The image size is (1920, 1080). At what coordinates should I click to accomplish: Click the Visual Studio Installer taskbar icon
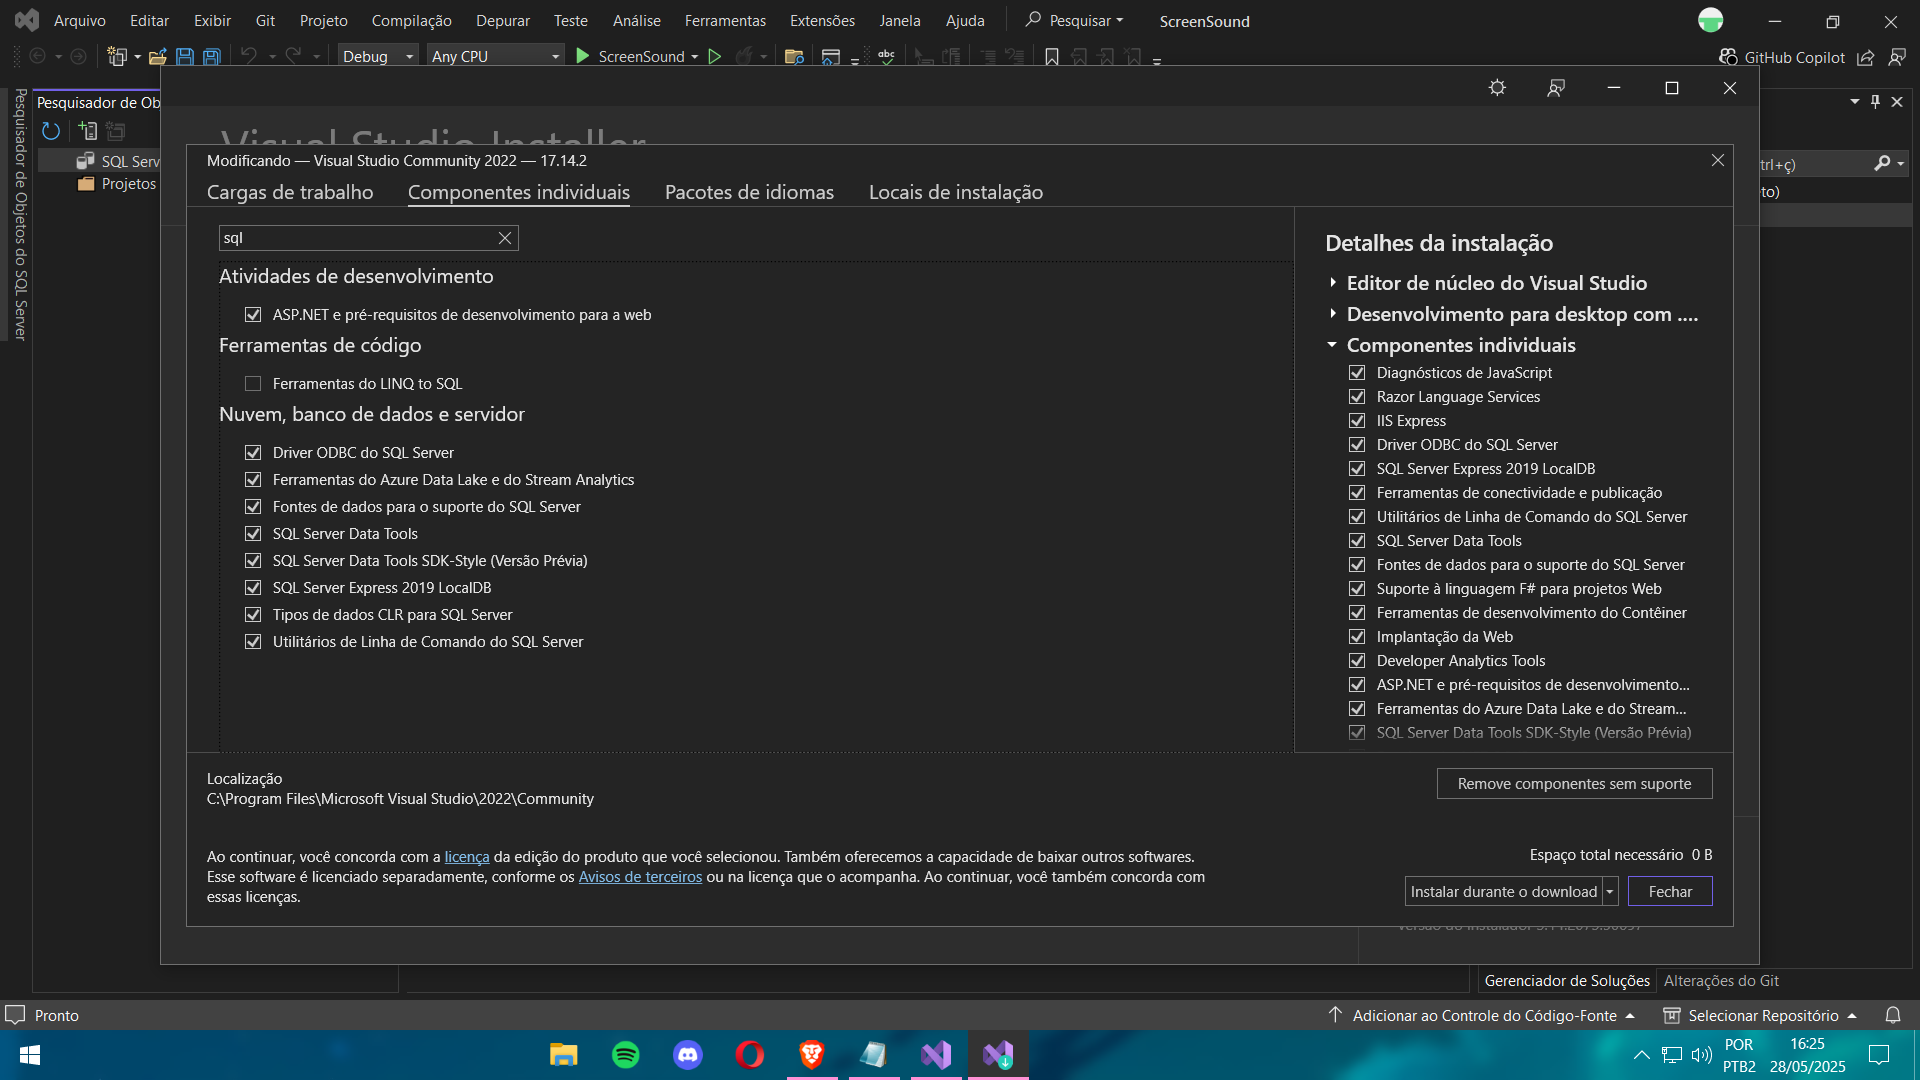pyautogui.click(x=998, y=1055)
